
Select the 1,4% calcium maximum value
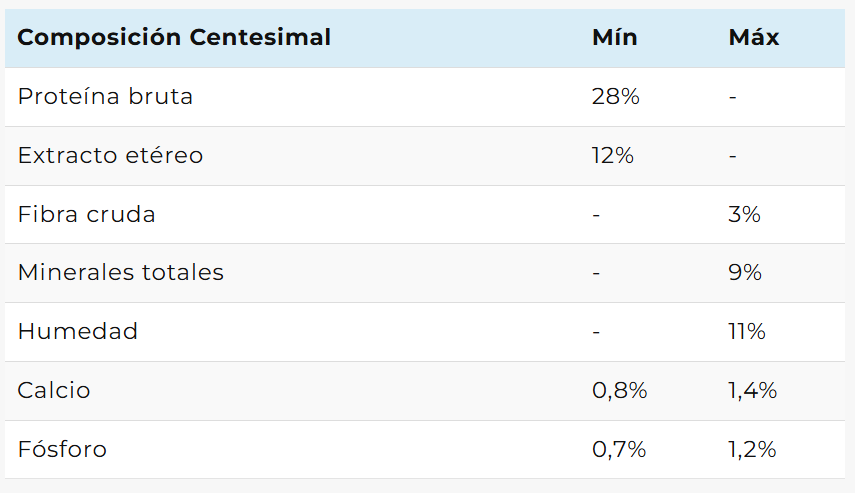pyautogui.click(x=753, y=391)
